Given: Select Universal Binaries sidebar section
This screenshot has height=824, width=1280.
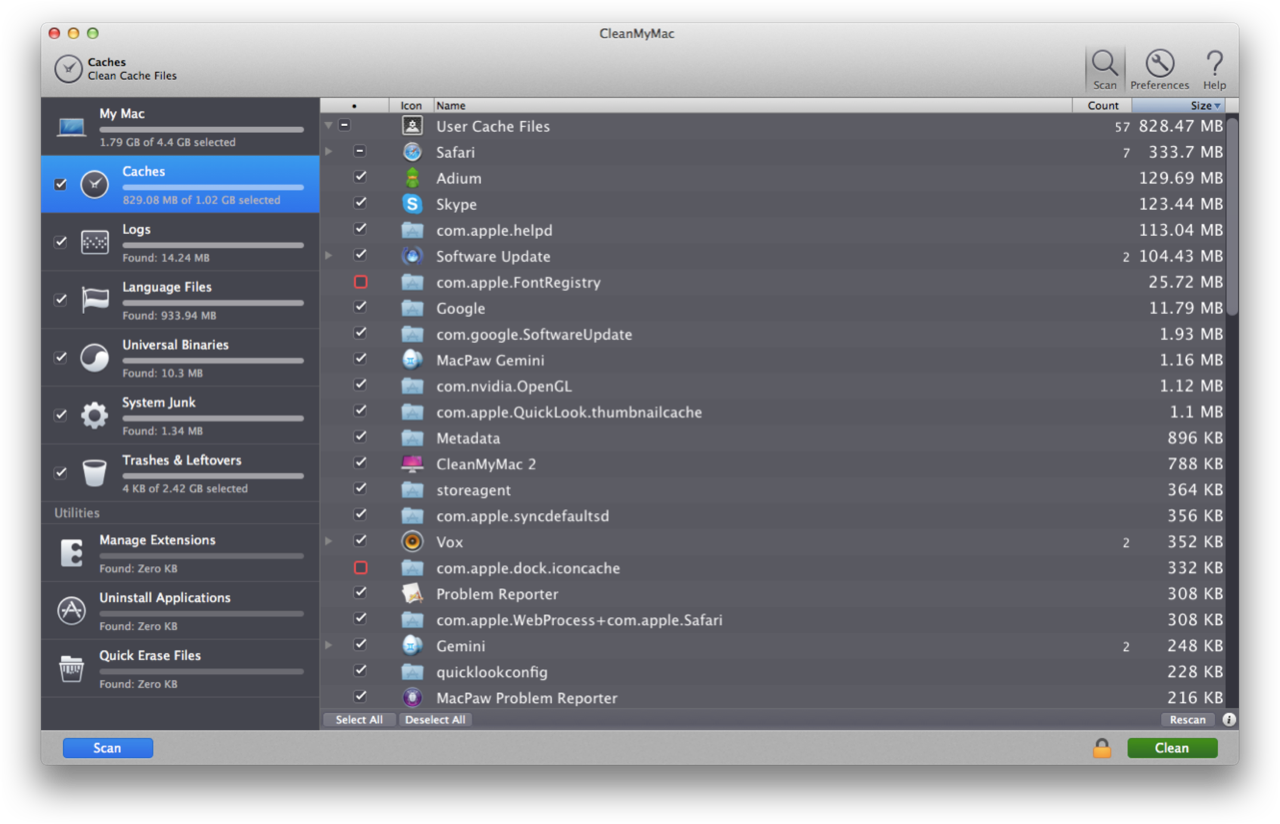Looking at the screenshot, I should [180, 358].
